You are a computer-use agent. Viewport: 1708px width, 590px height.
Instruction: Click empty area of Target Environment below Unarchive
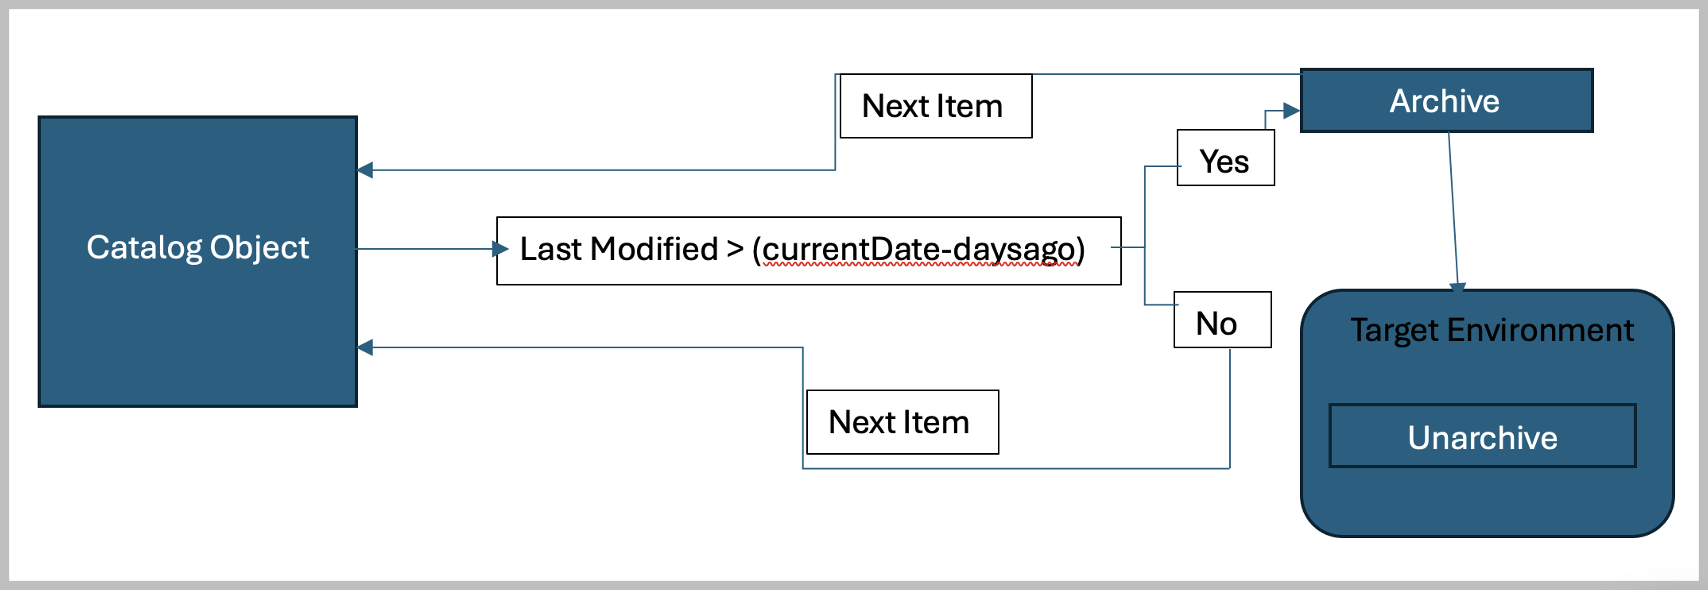[x=1485, y=502]
